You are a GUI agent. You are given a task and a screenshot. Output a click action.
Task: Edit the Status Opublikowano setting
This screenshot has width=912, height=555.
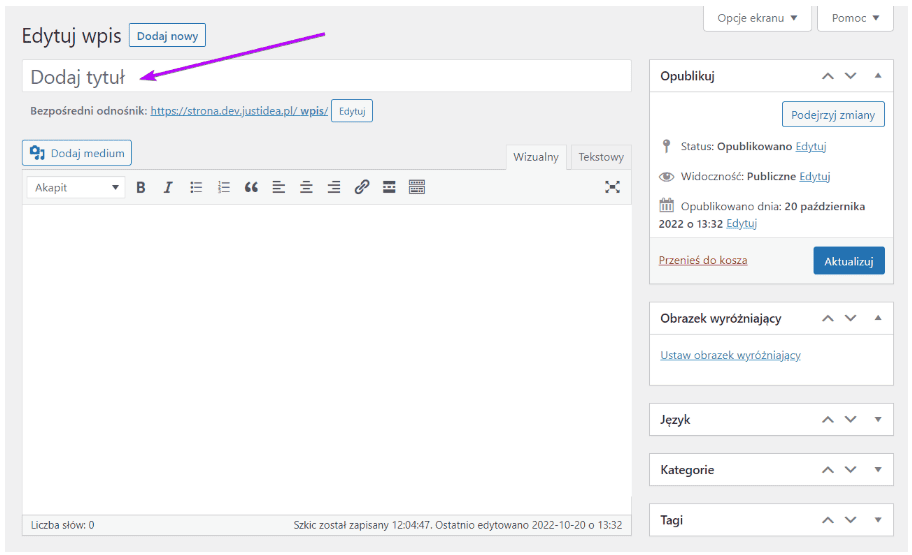pyautogui.click(x=811, y=147)
